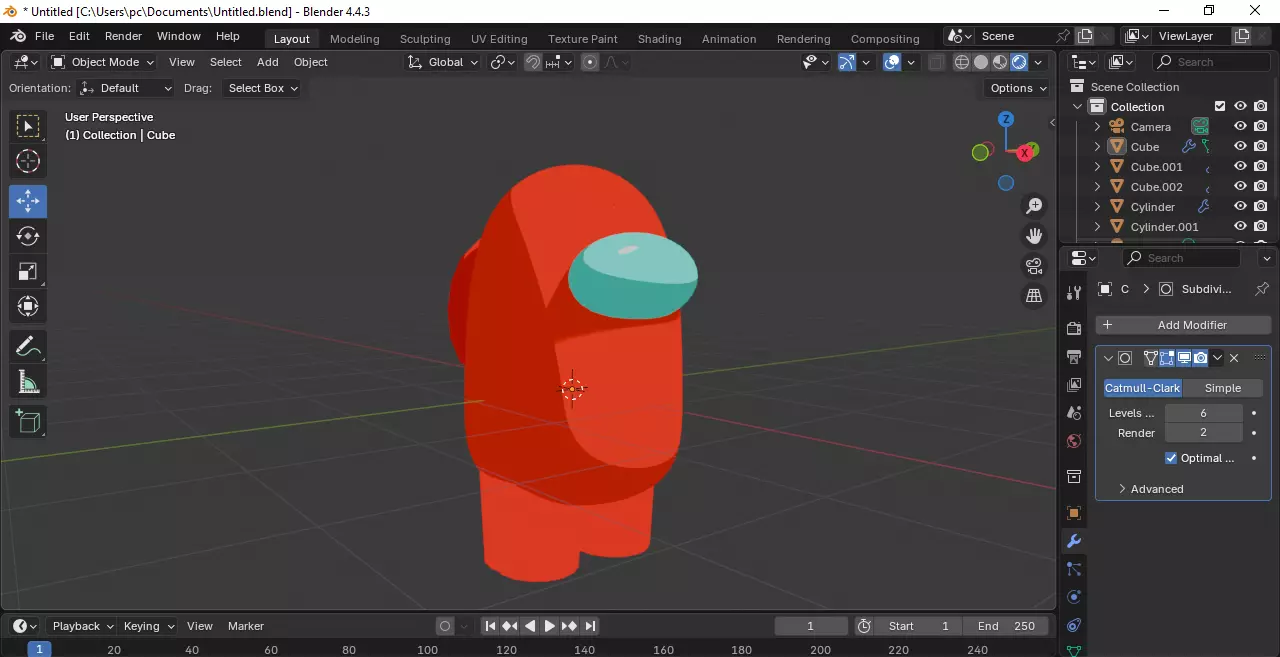Expand the Cube.001 tree item
Image resolution: width=1280 pixels, height=657 pixels.
click(1097, 167)
